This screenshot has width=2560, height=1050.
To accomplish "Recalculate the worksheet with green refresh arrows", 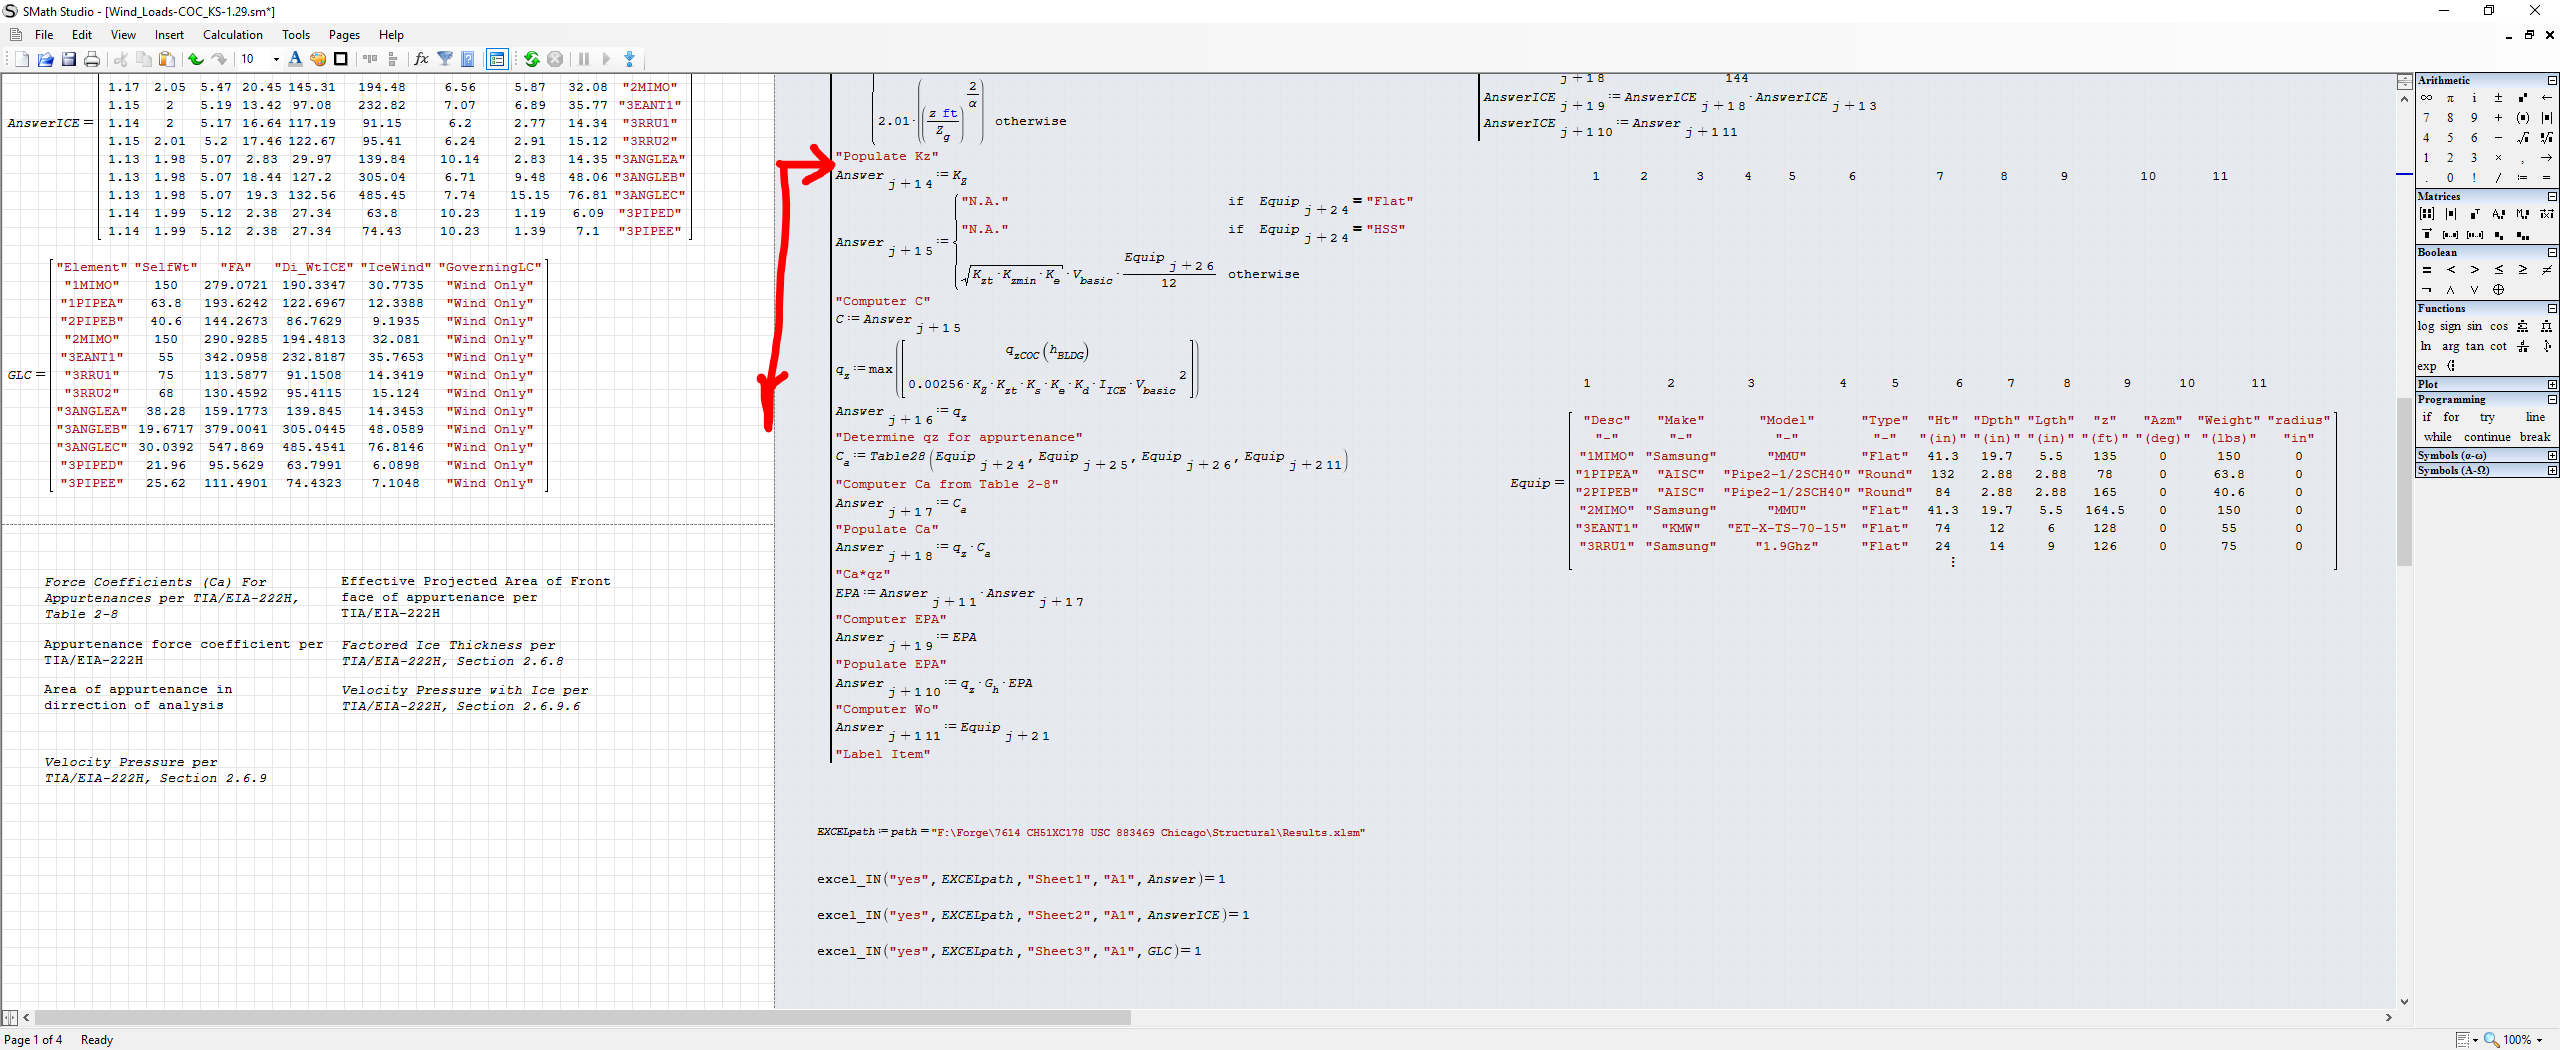I will (x=532, y=59).
